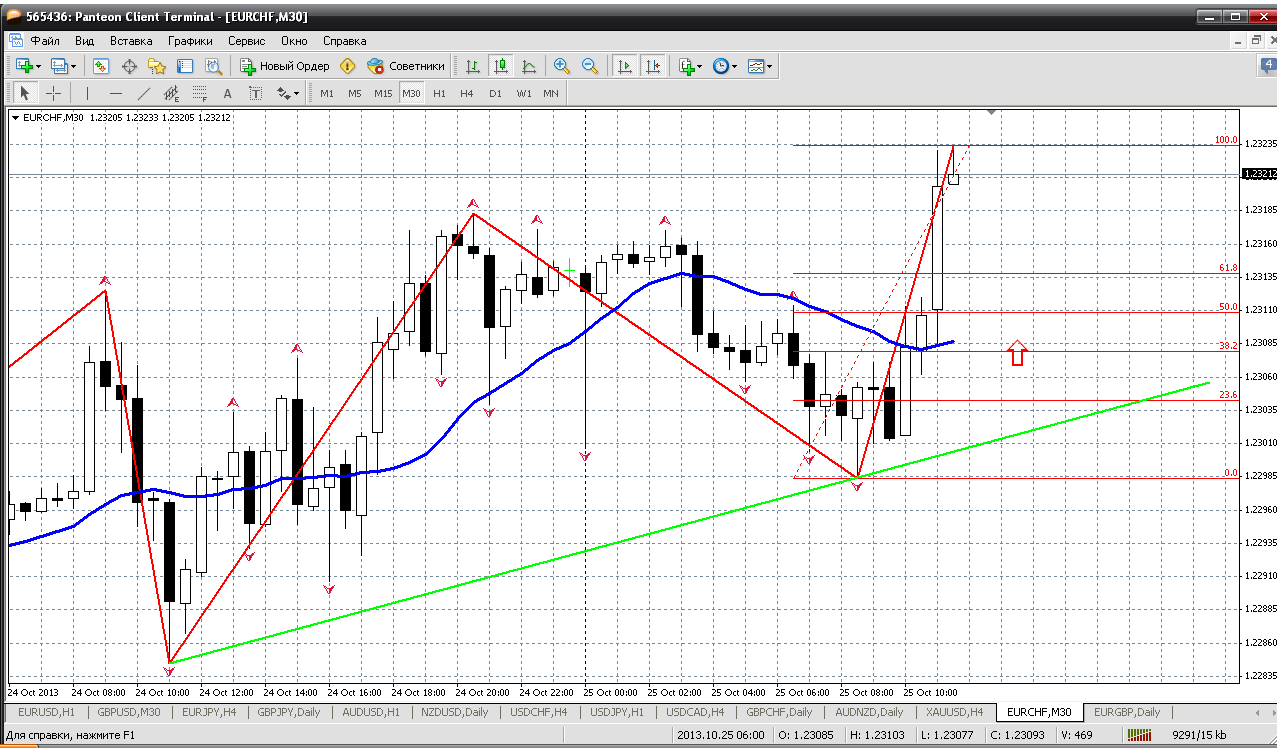Expand the new chart dropdown arrow

(38, 66)
